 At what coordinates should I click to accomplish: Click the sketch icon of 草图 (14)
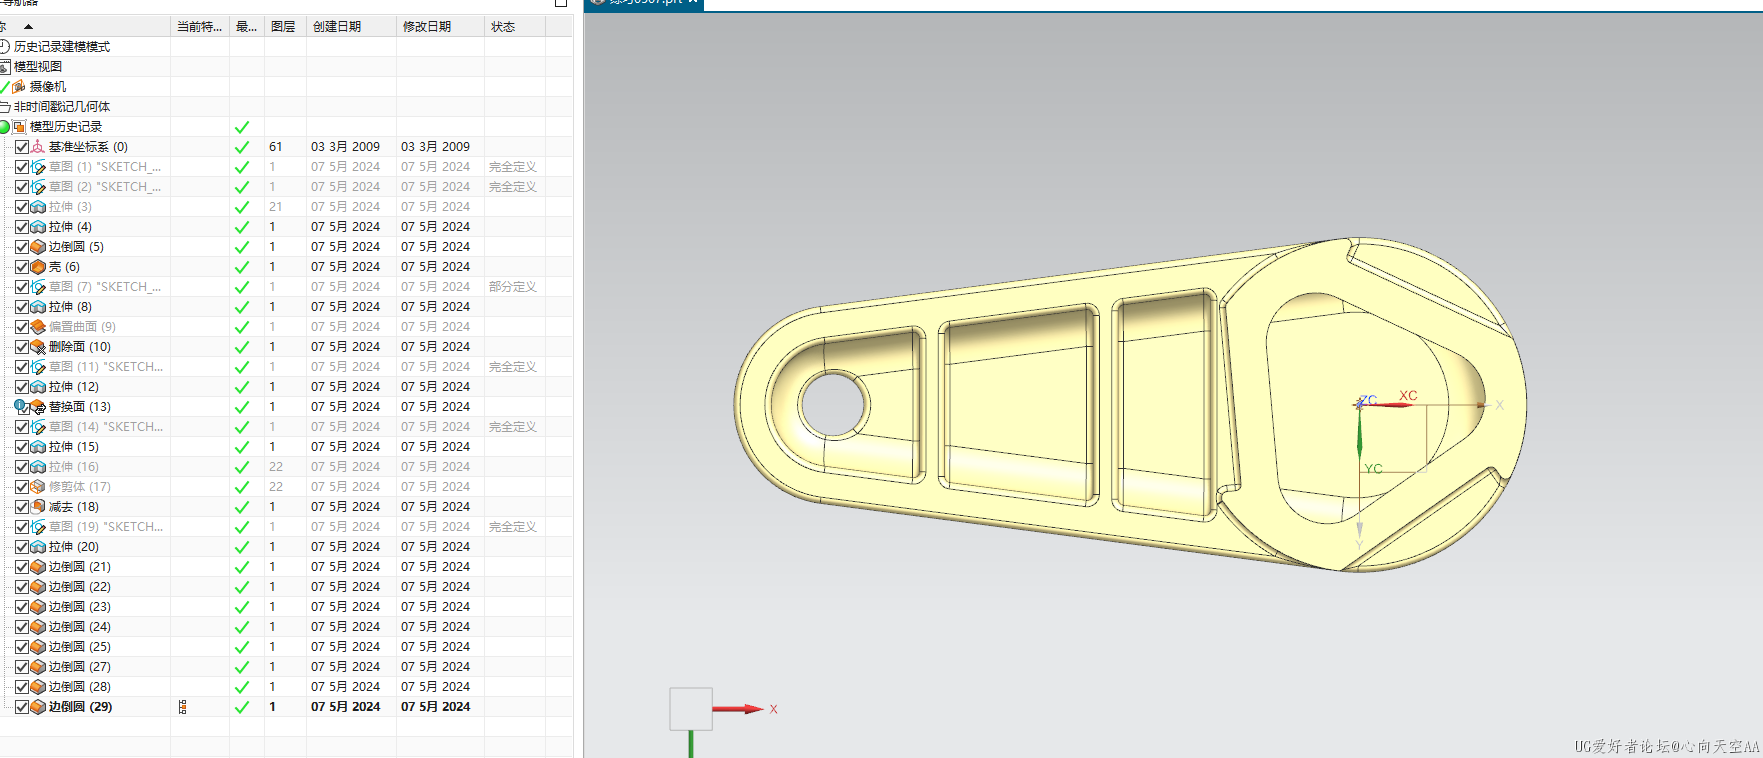coord(38,427)
